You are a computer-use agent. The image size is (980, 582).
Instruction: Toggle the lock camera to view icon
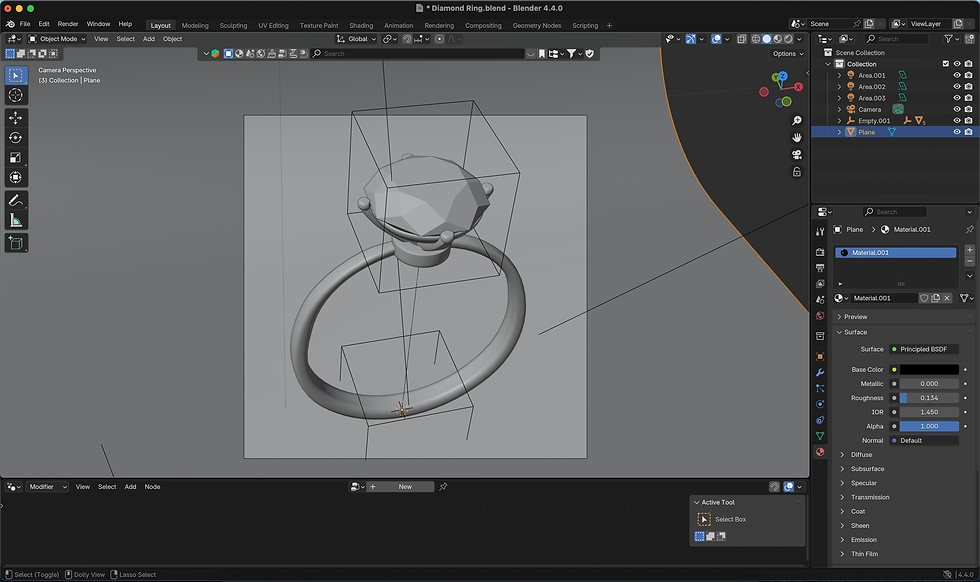point(797,171)
